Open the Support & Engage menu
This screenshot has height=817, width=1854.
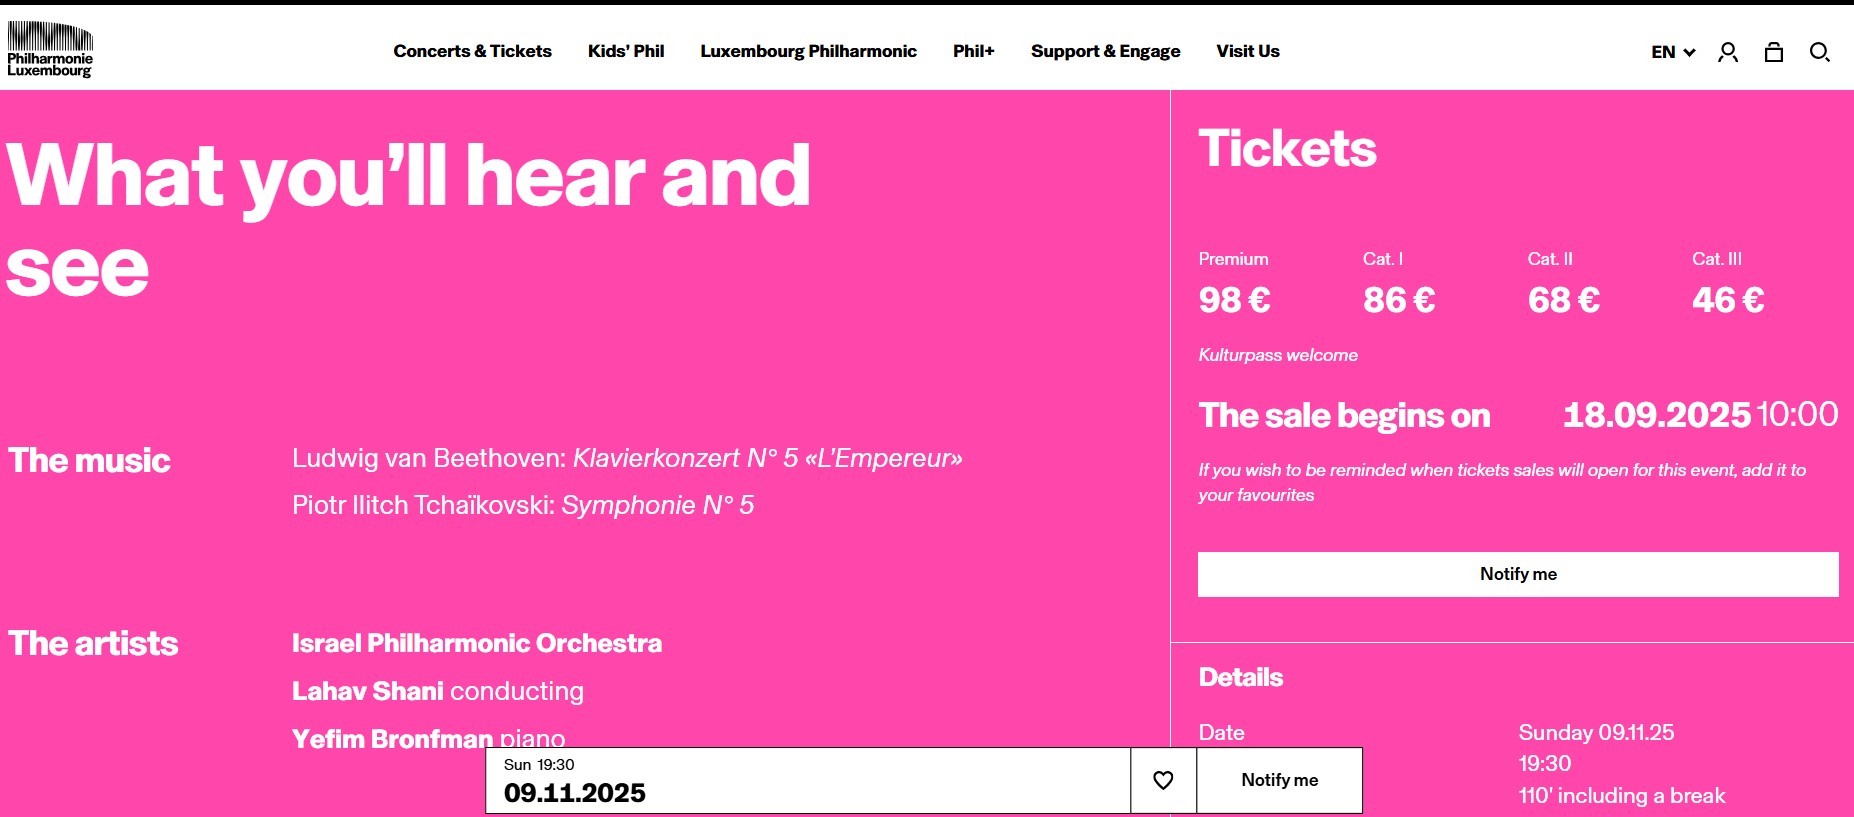[1105, 51]
